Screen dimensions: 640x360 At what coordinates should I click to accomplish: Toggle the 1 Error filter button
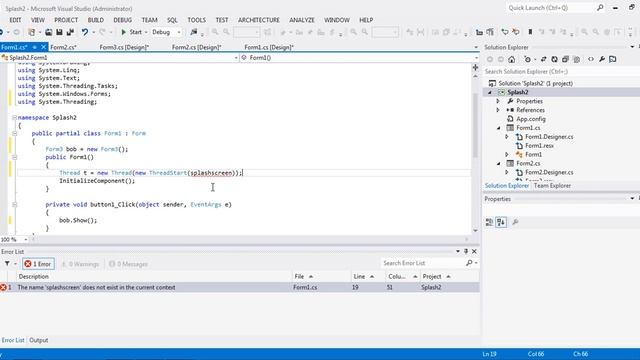(x=38, y=264)
